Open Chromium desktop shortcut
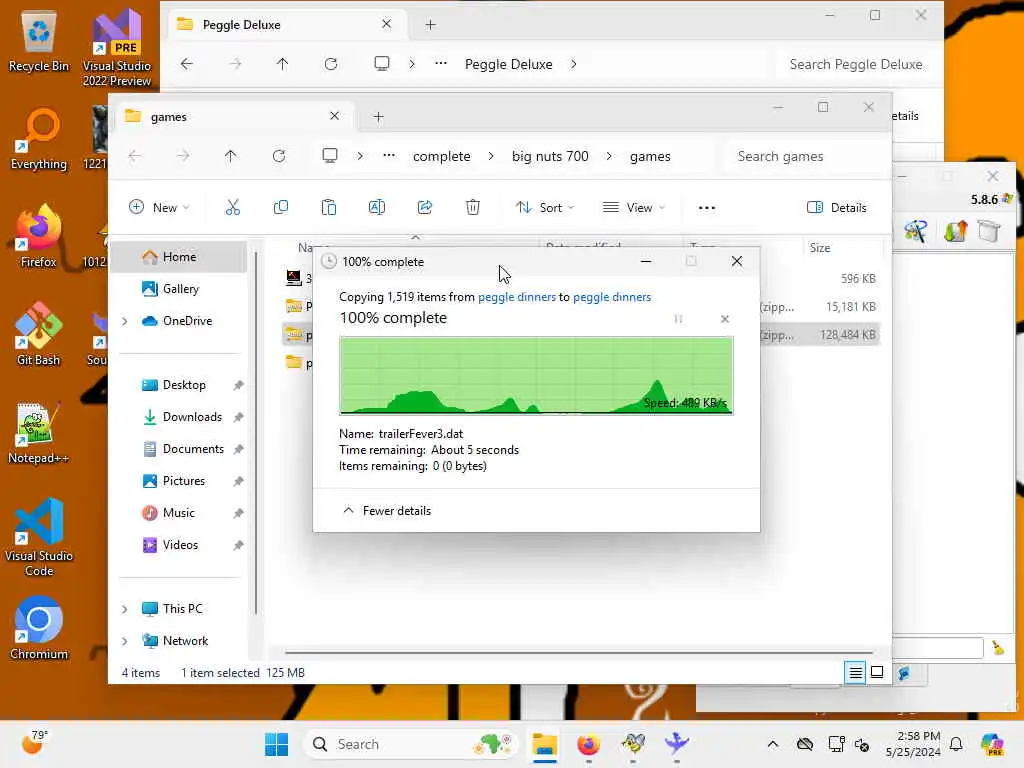Image resolution: width=1024 pixels, height=768 pixels. (x=39, y=628)
